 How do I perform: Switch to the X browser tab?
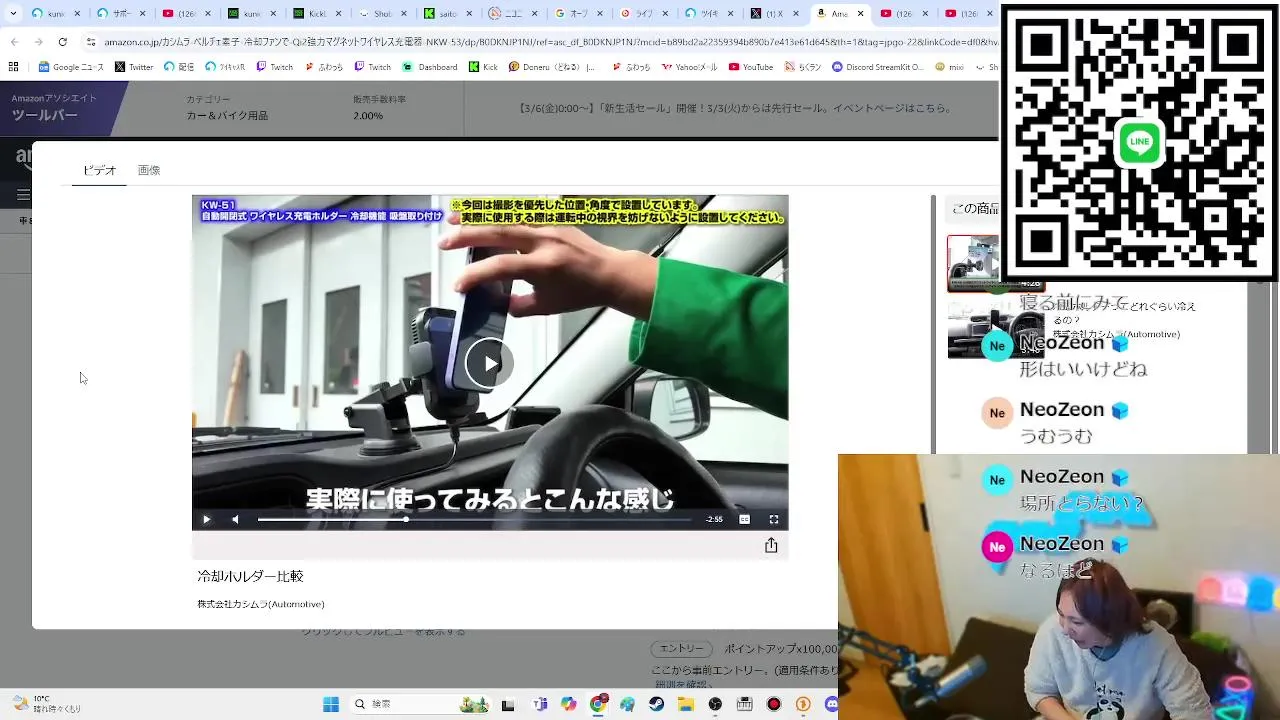(x=775, y=14)
